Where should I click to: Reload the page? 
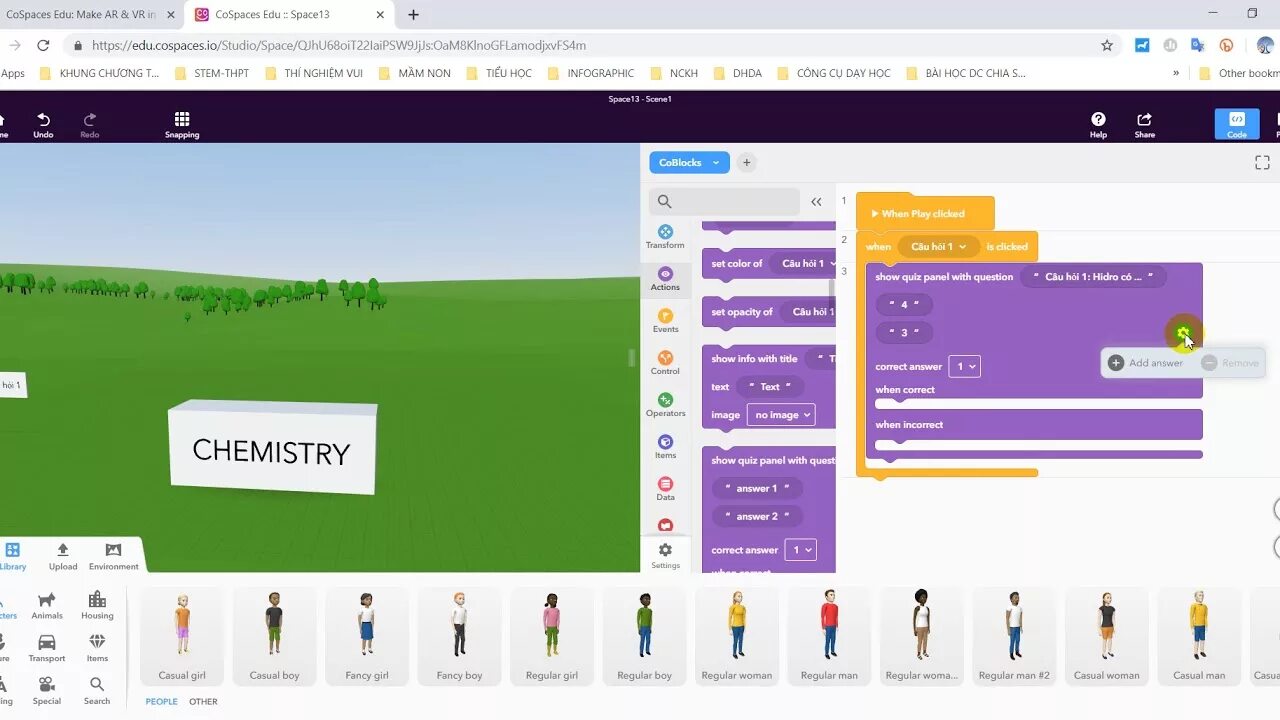coord(43,45)
